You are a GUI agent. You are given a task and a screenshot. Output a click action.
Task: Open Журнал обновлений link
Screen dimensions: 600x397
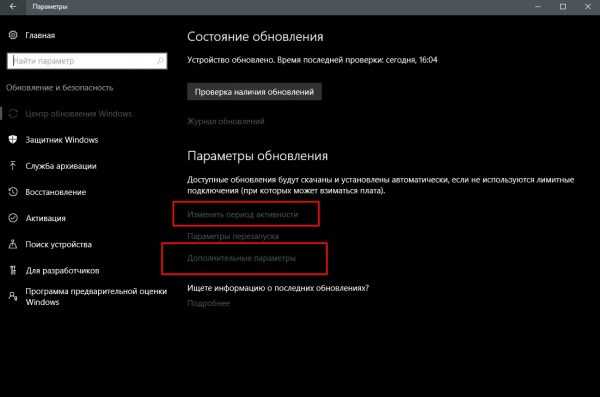[225, 122]
